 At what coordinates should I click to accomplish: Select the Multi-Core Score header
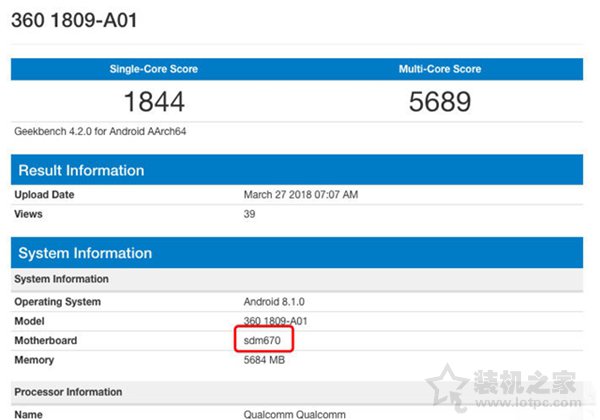440,69
